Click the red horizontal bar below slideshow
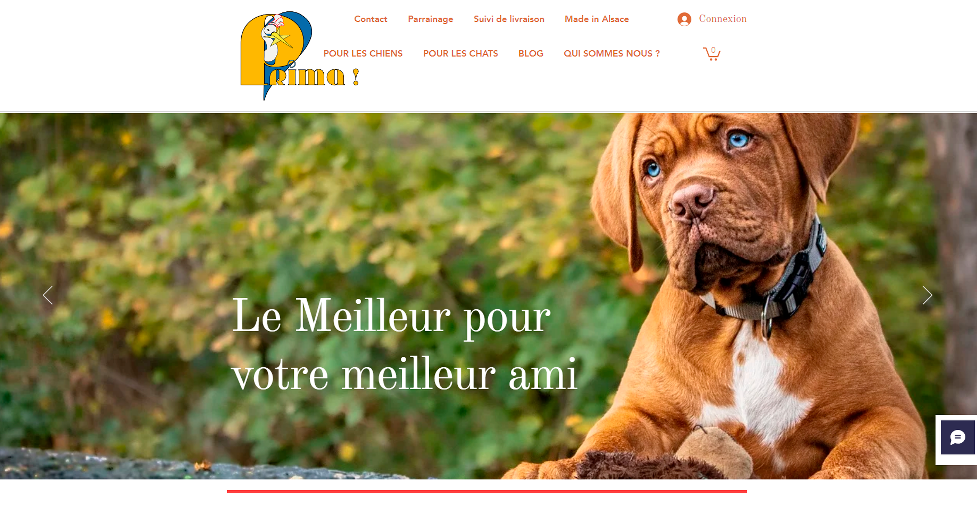 point(487,492)
